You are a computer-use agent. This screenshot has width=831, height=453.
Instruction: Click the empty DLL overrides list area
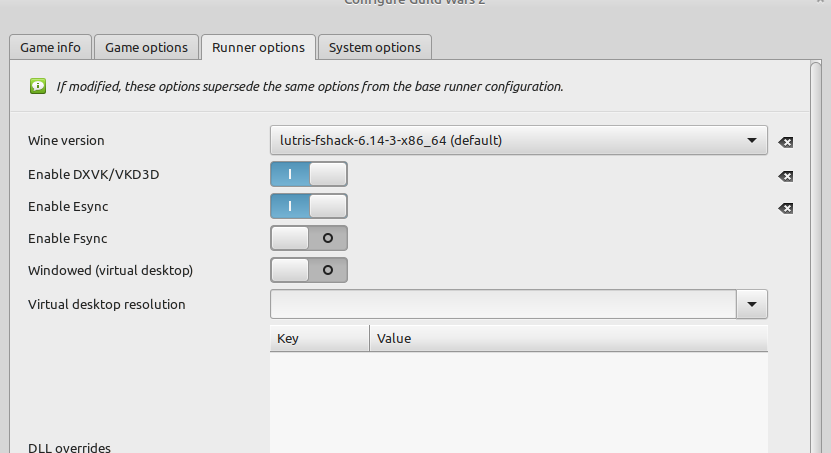[519, 403]
